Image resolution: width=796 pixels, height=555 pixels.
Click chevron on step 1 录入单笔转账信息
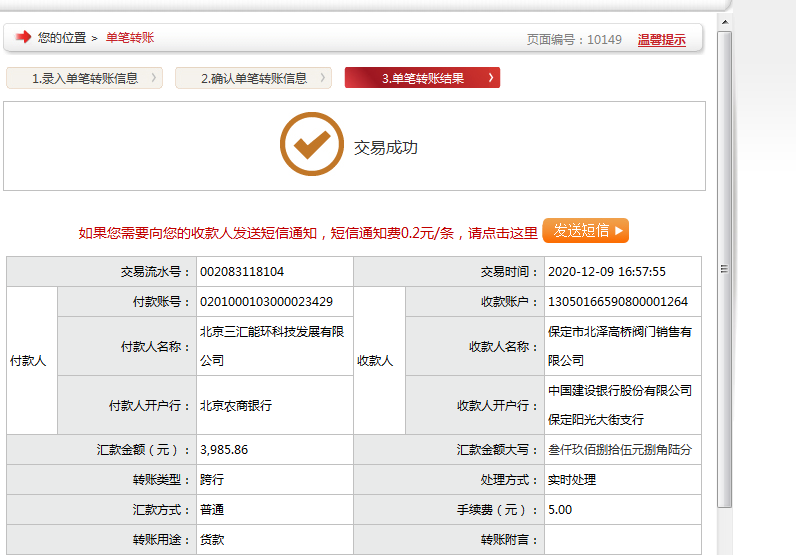(154, 78)
